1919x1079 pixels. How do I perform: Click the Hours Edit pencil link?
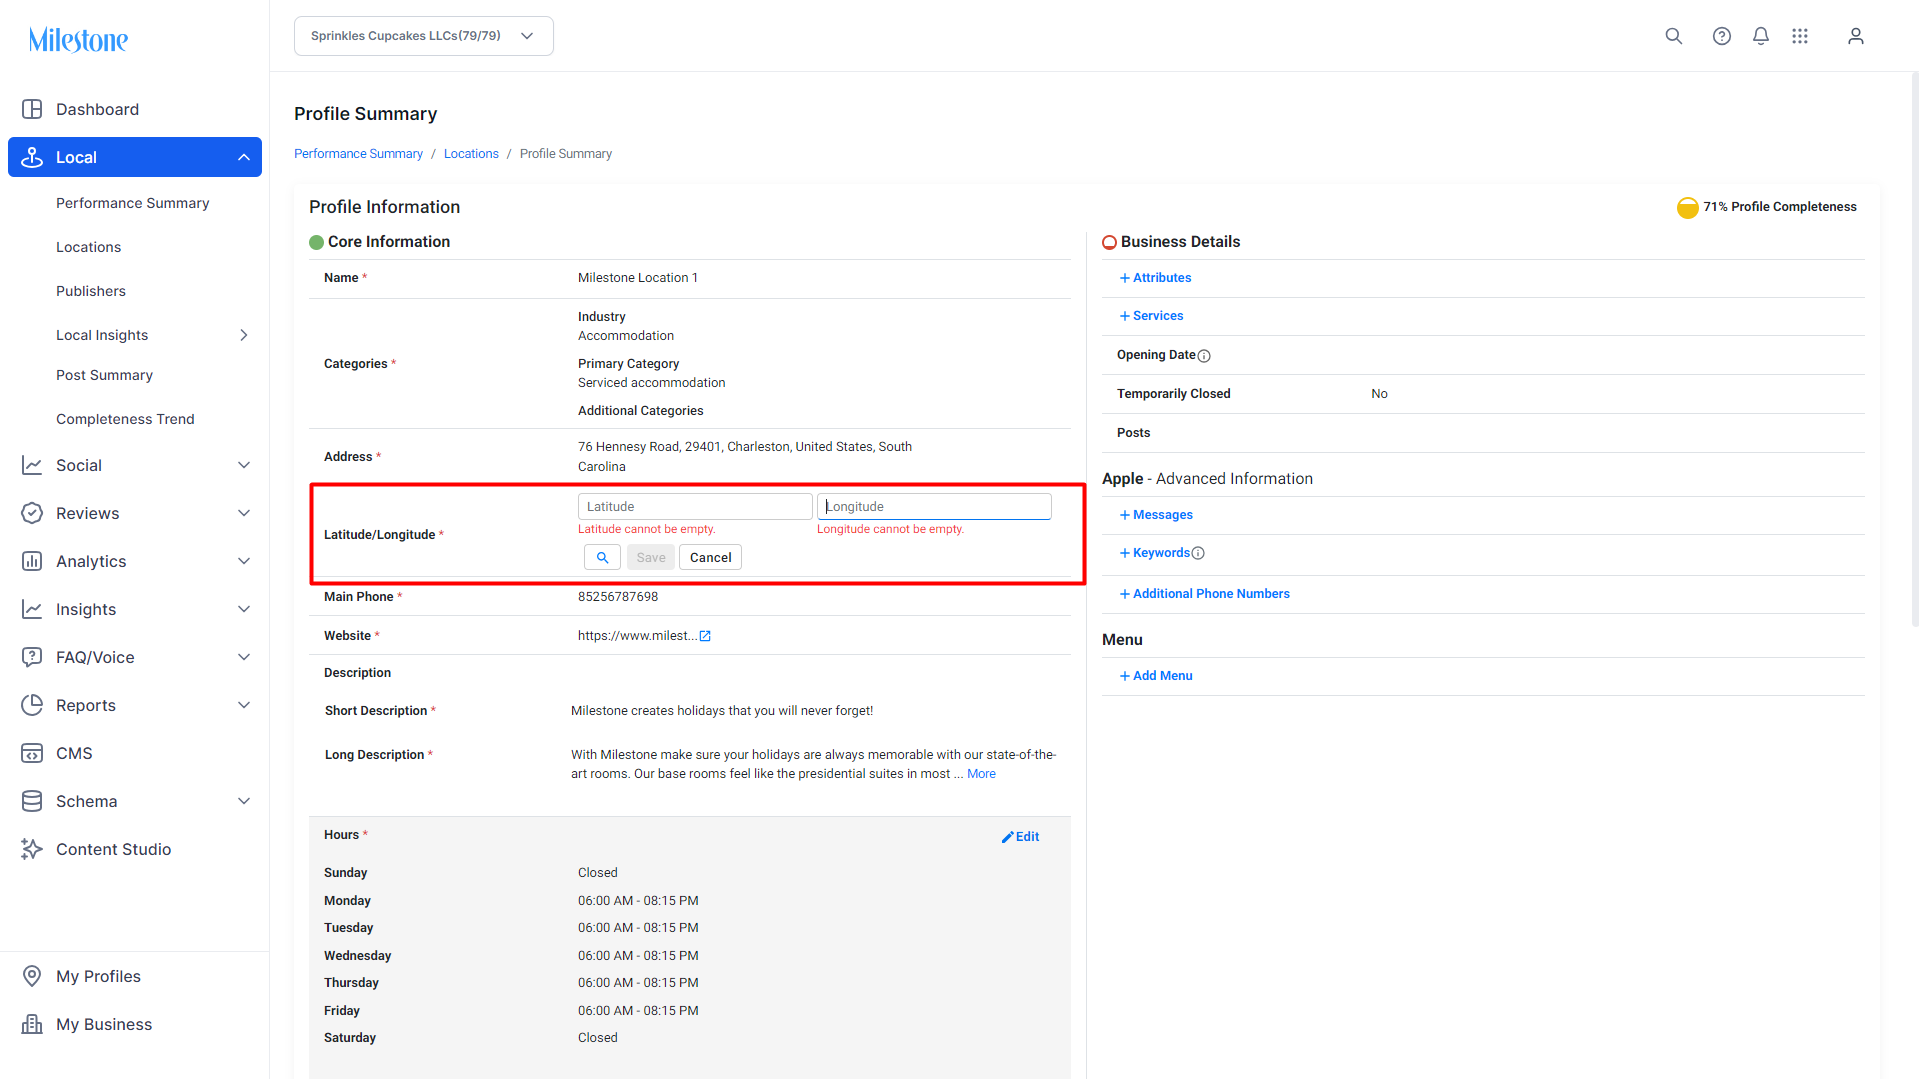click(1020, 837)
